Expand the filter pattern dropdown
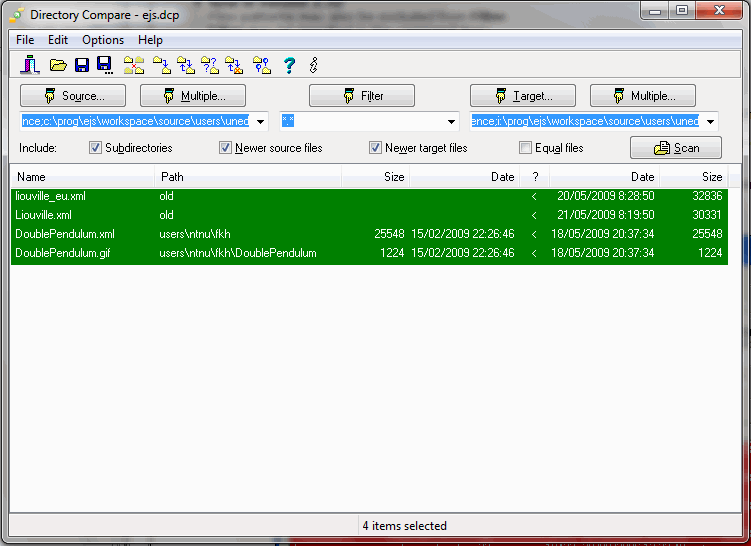This screenshot has width=751, height=546. point(451,122)
